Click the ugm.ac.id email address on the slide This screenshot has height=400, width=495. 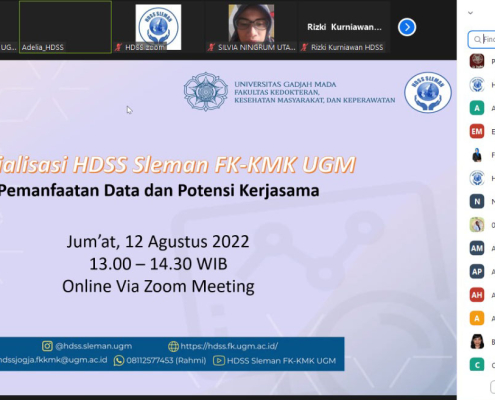pyautogui.click(x=53, y=361)
